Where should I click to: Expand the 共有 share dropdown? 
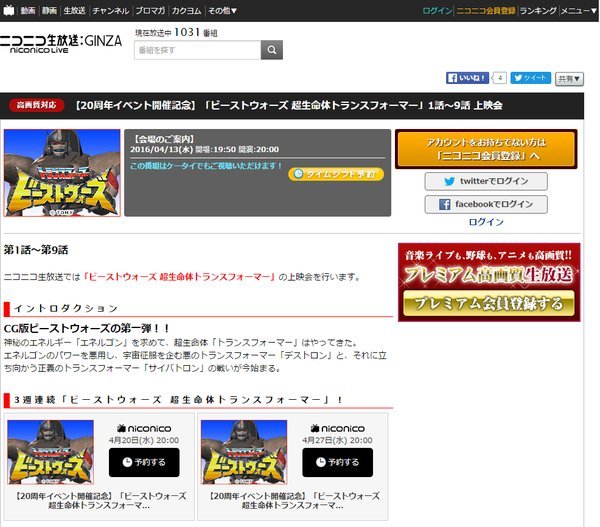click(570, 78)
